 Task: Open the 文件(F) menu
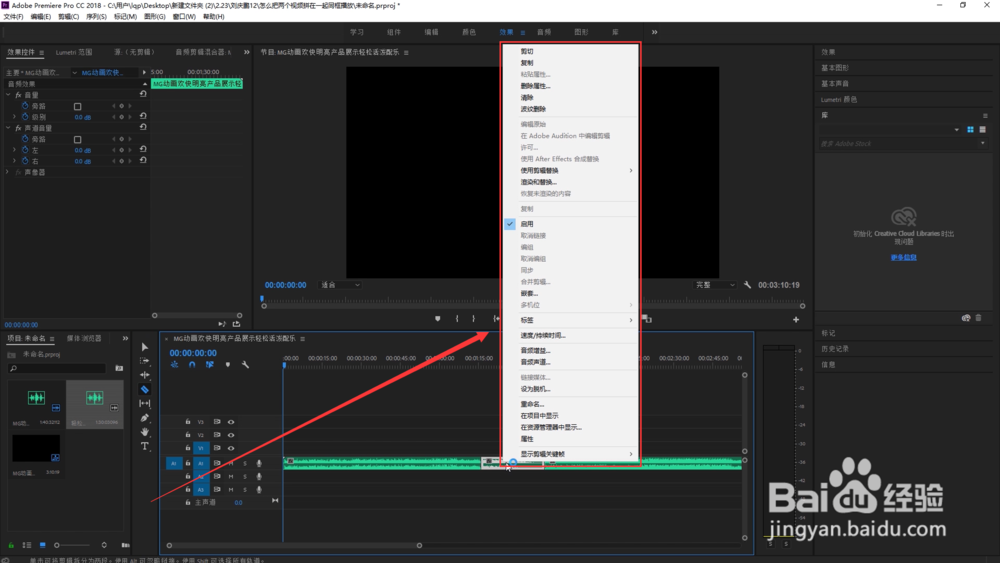[x=13, y=17]
